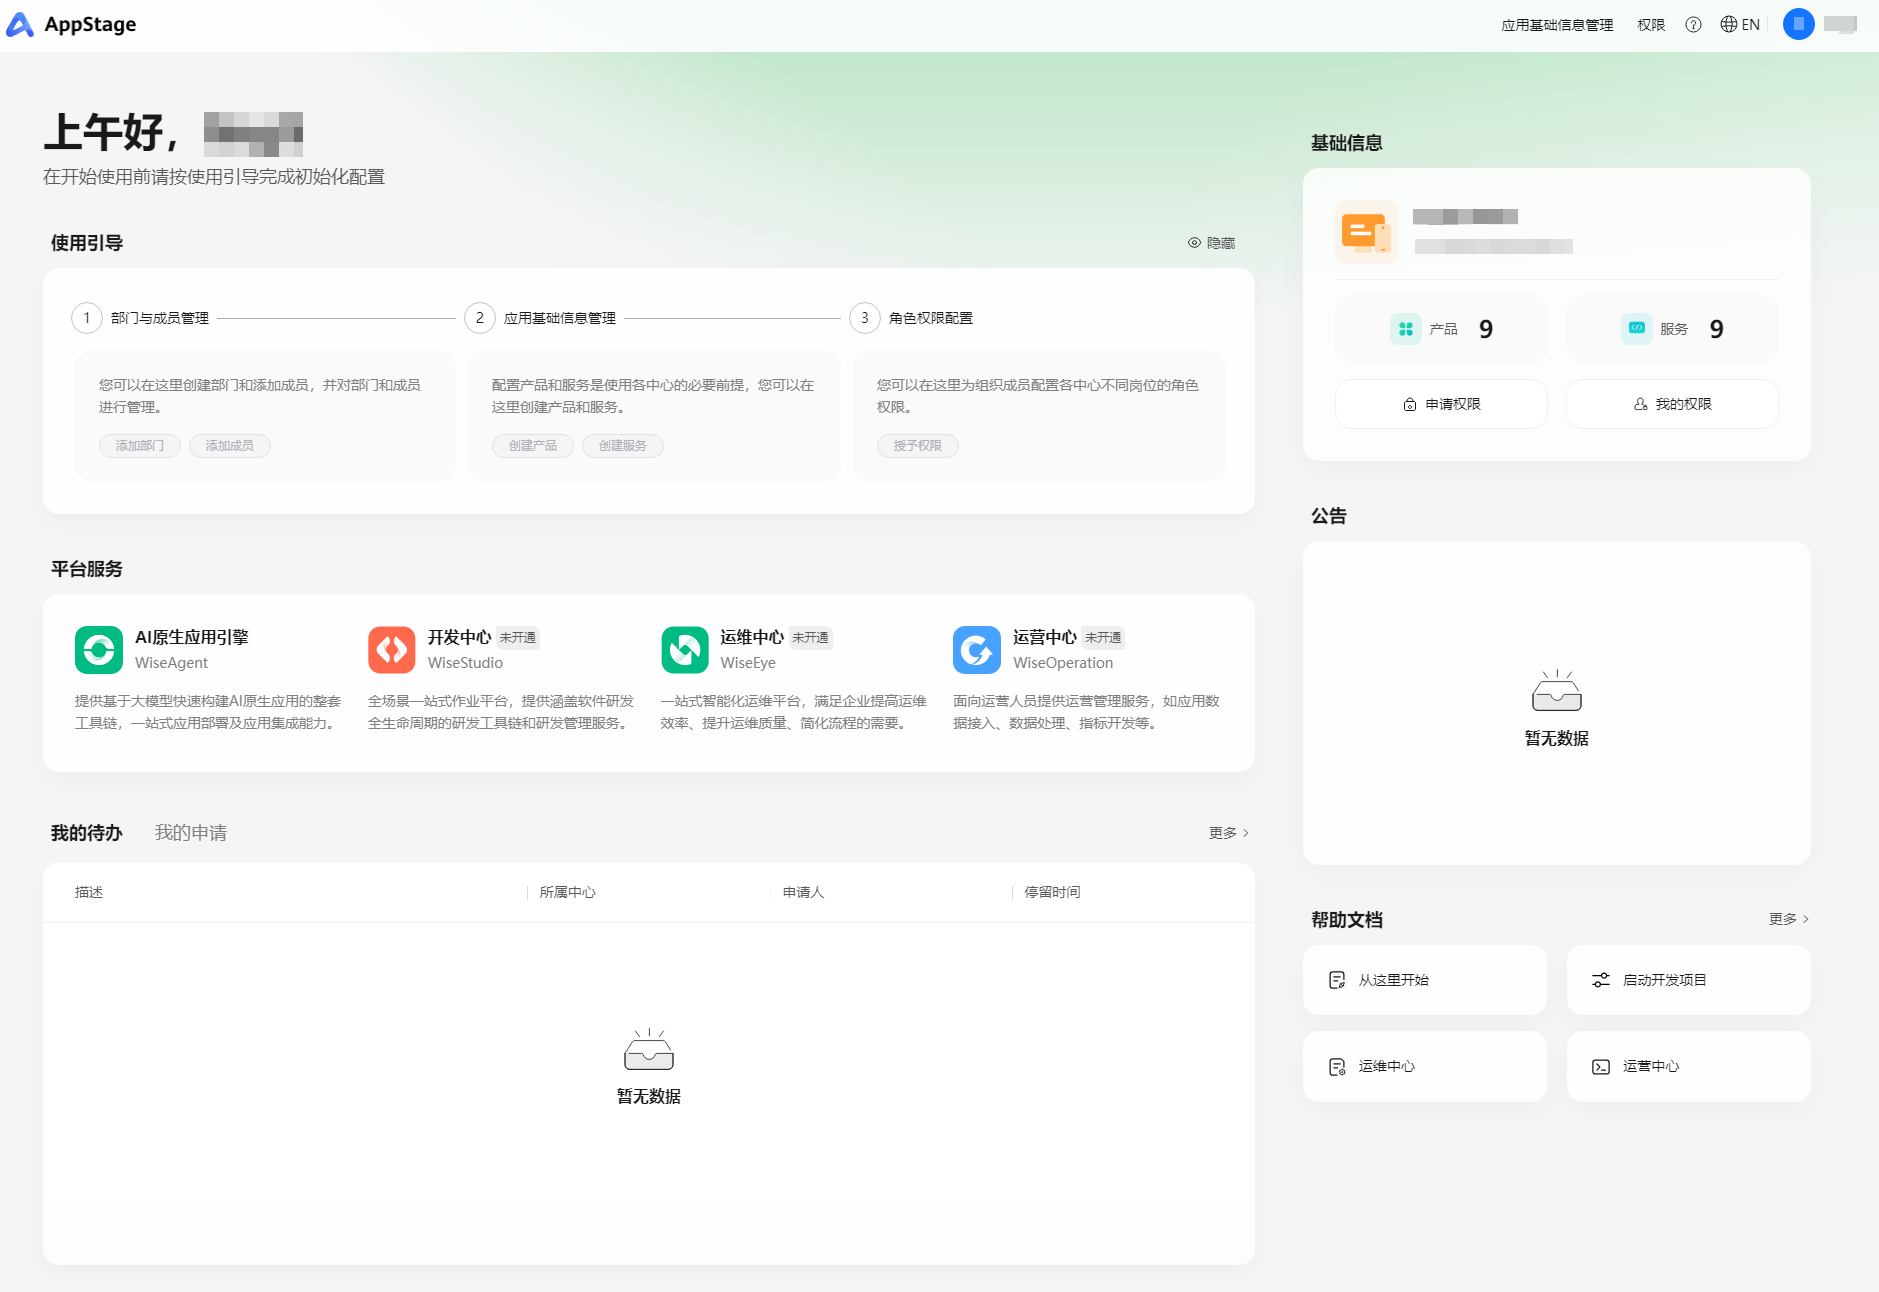1879x1292 pixels.
Task: Select the 我的待办 tab
Action: [x=87, y=833]
